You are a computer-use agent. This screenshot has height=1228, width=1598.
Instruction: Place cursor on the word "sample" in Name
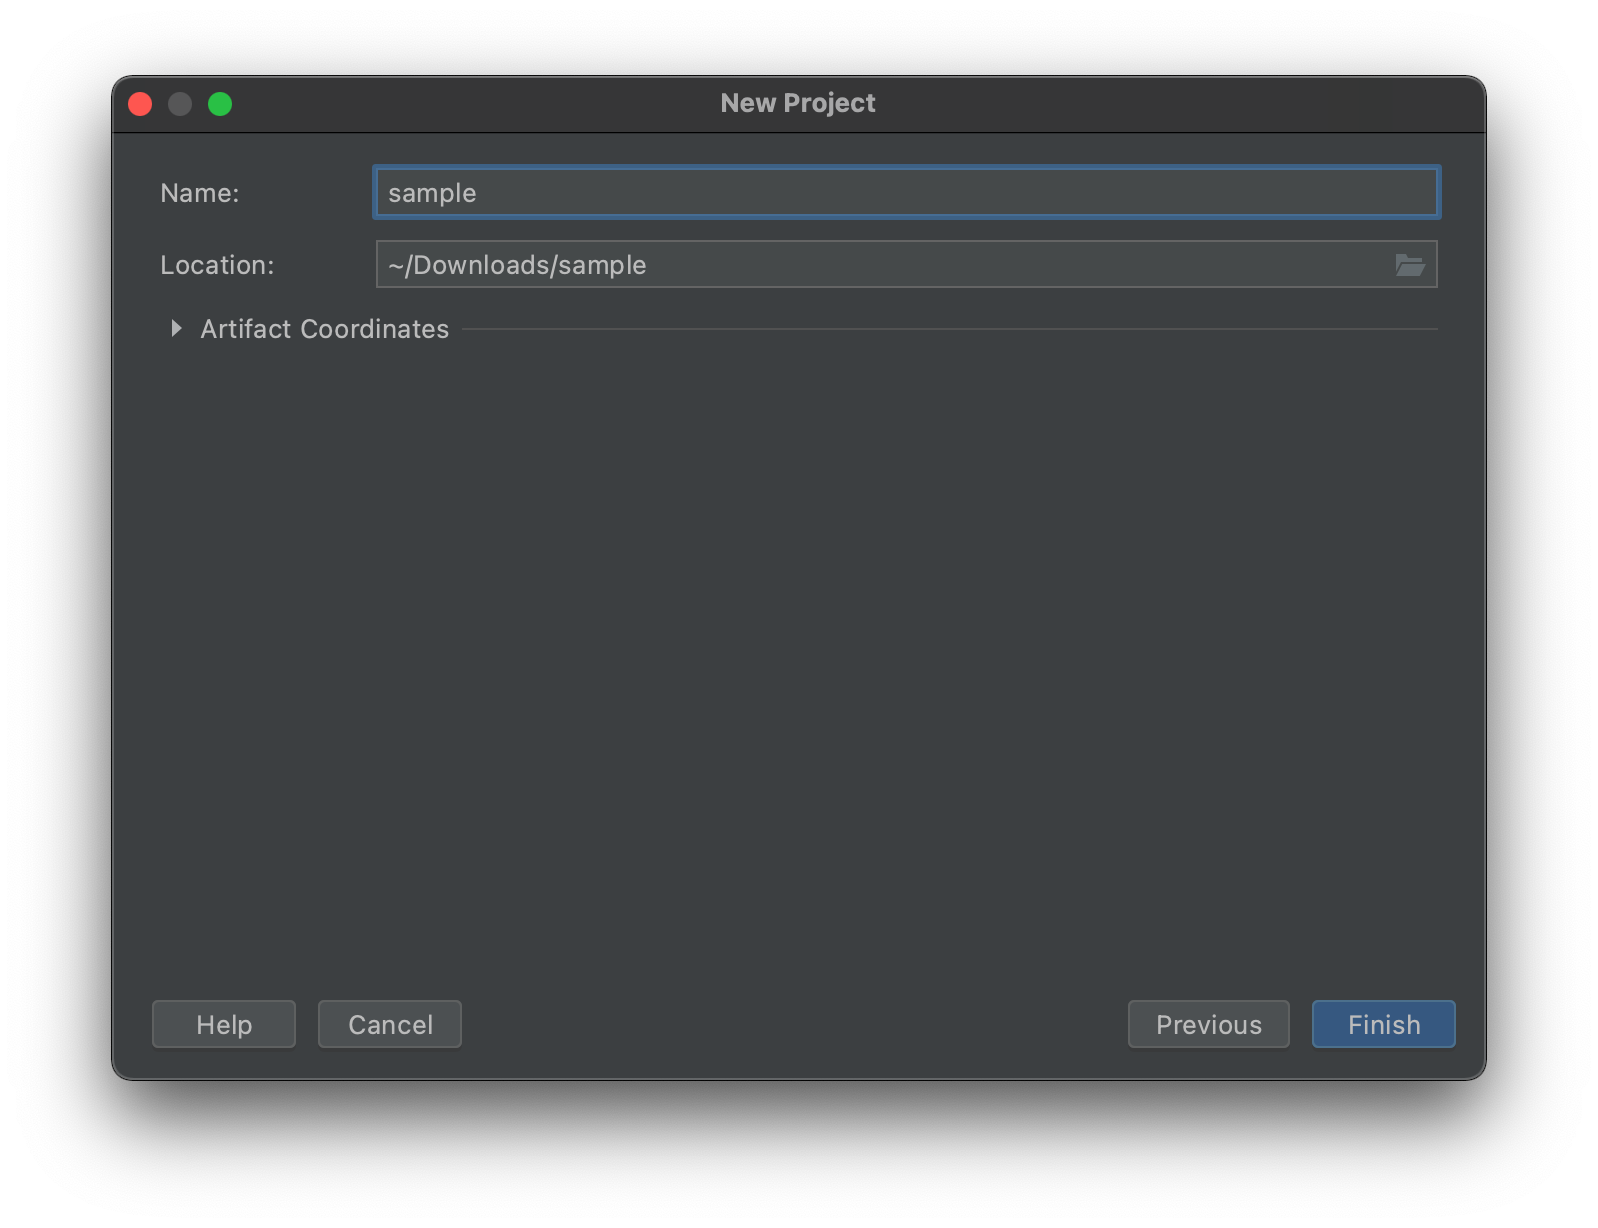432,193
